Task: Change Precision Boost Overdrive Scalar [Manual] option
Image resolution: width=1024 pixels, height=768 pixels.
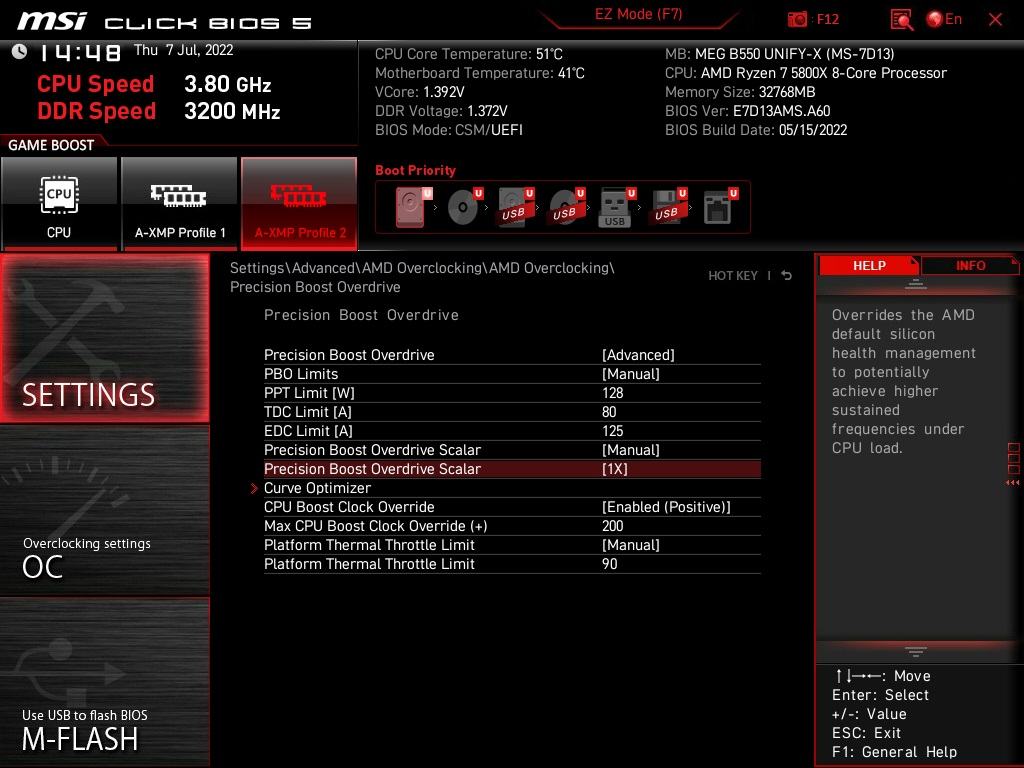Action: coord(512,449)
